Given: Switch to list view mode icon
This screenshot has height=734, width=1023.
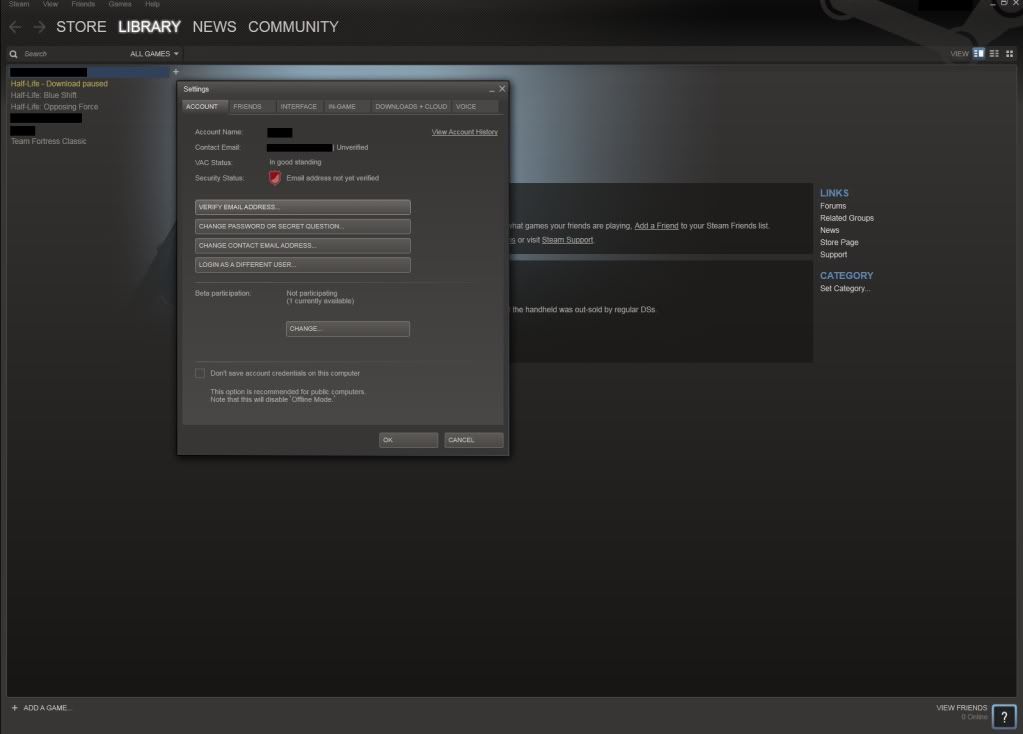Looking at the screenshot, I should click(x=994, y=54).
